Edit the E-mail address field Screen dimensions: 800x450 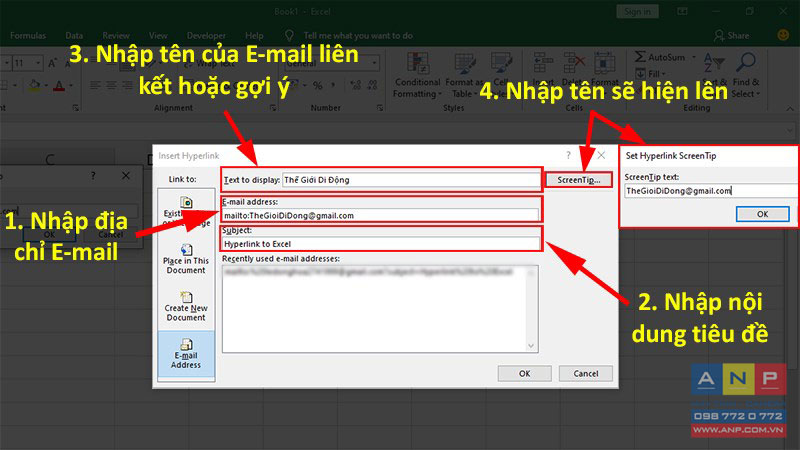point(381,215)
